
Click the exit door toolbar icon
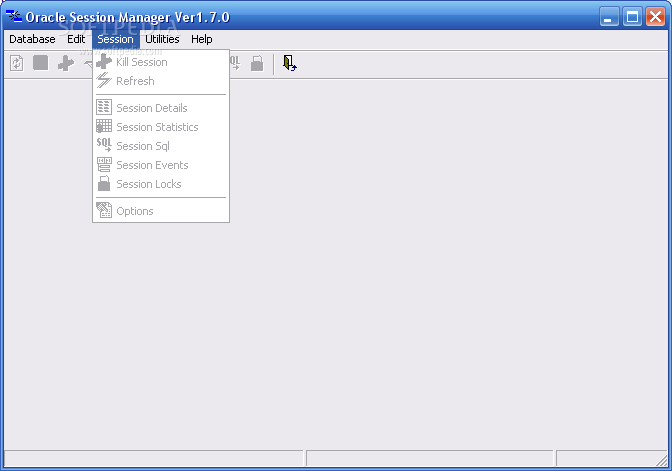click(x=290, y=63)
